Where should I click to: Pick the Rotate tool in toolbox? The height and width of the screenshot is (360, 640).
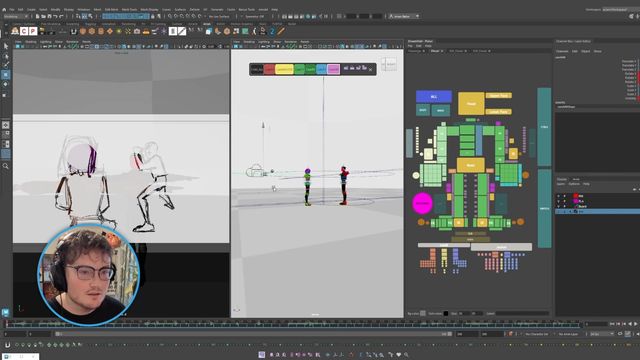coord(6,84)
